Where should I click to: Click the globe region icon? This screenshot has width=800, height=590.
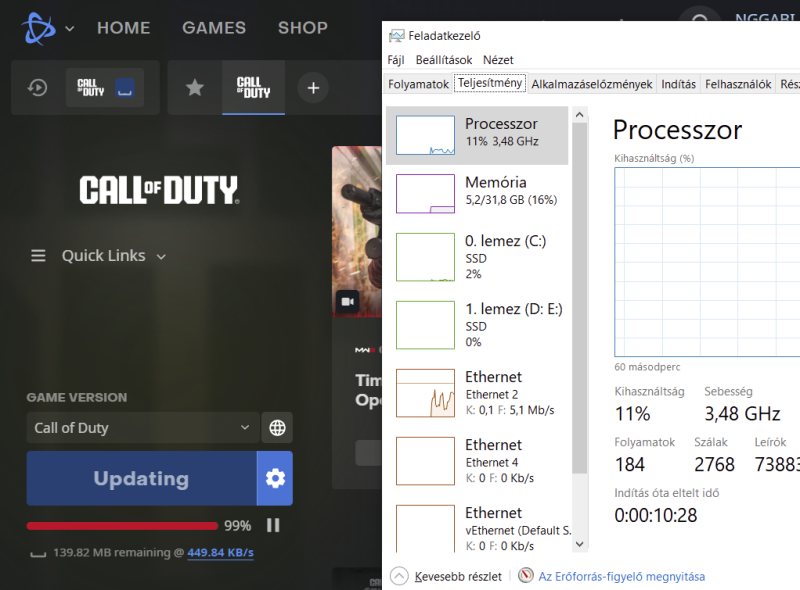277,428
